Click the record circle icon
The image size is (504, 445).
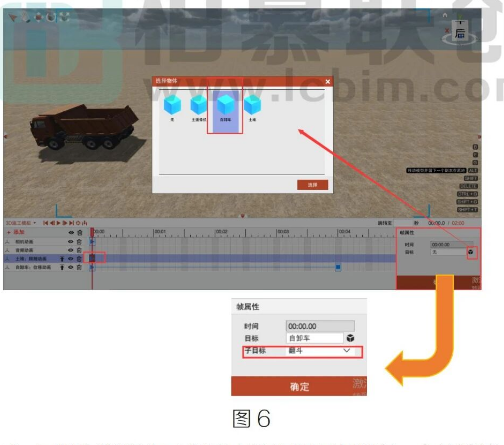click(78, 223)
